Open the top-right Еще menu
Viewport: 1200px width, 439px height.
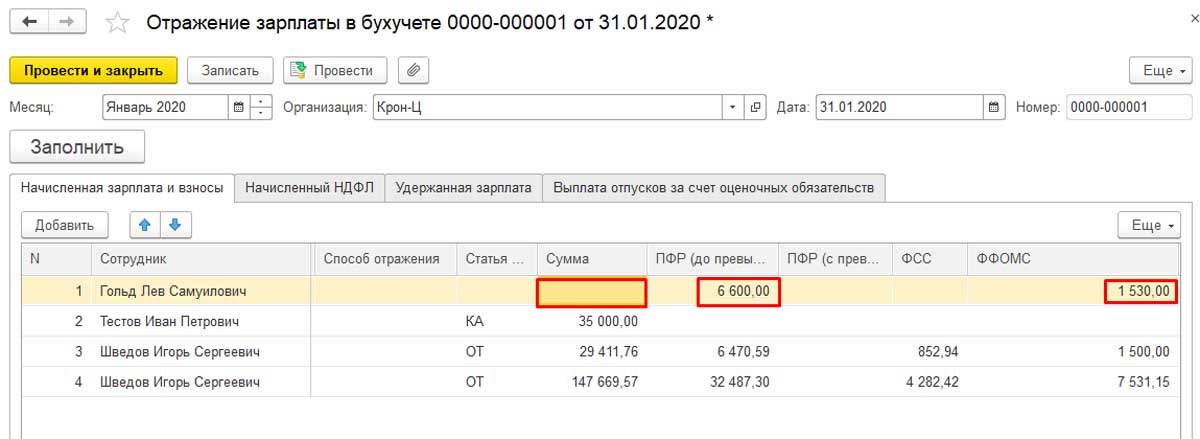point(1160,71)
